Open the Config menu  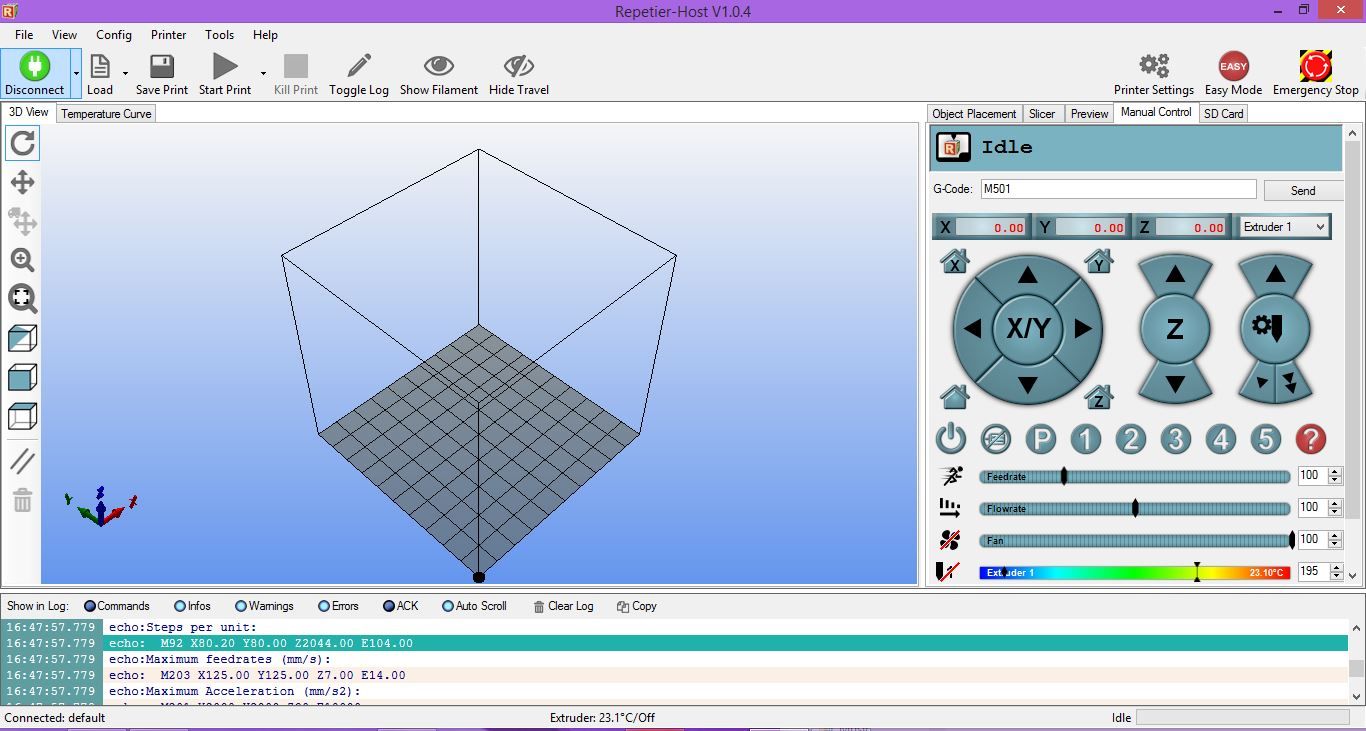(x=113, y=34)
